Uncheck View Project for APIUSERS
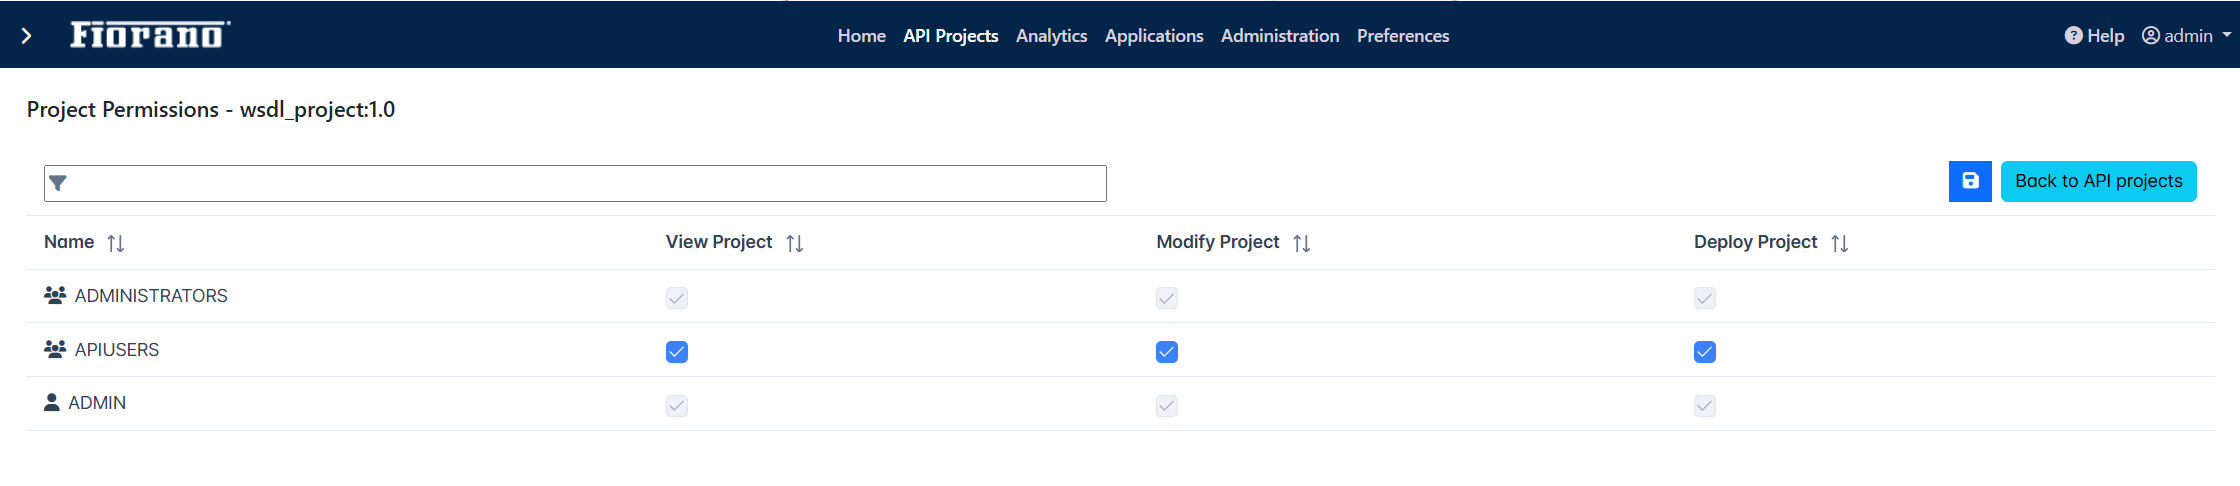The image size is (2240, 486). coord(677,352)
